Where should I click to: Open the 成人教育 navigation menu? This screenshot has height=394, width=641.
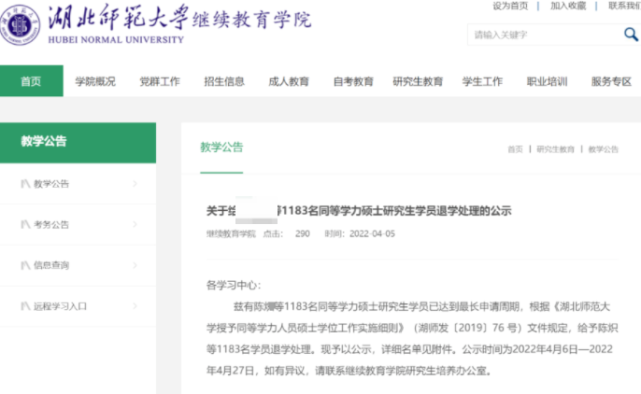tap(289, 81)
